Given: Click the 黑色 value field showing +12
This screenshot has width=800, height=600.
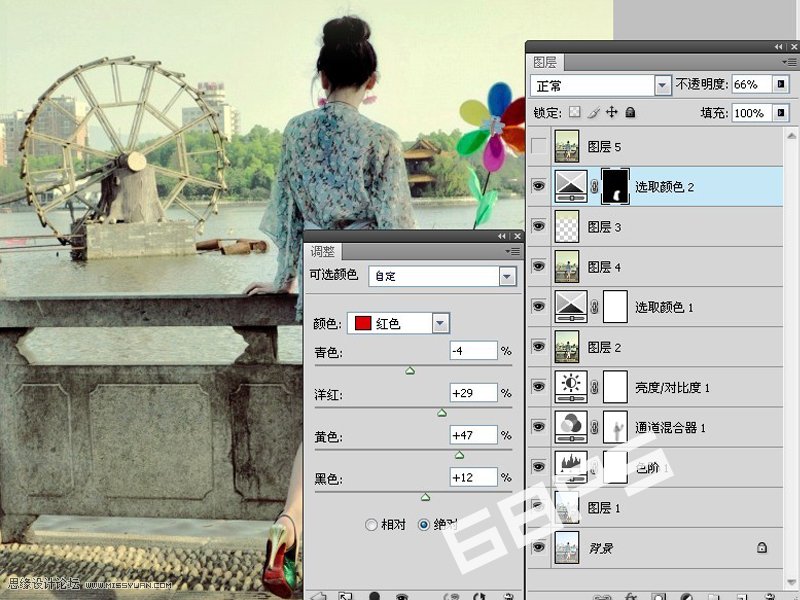Looking at the screenshot, I should tap(473, 477).
